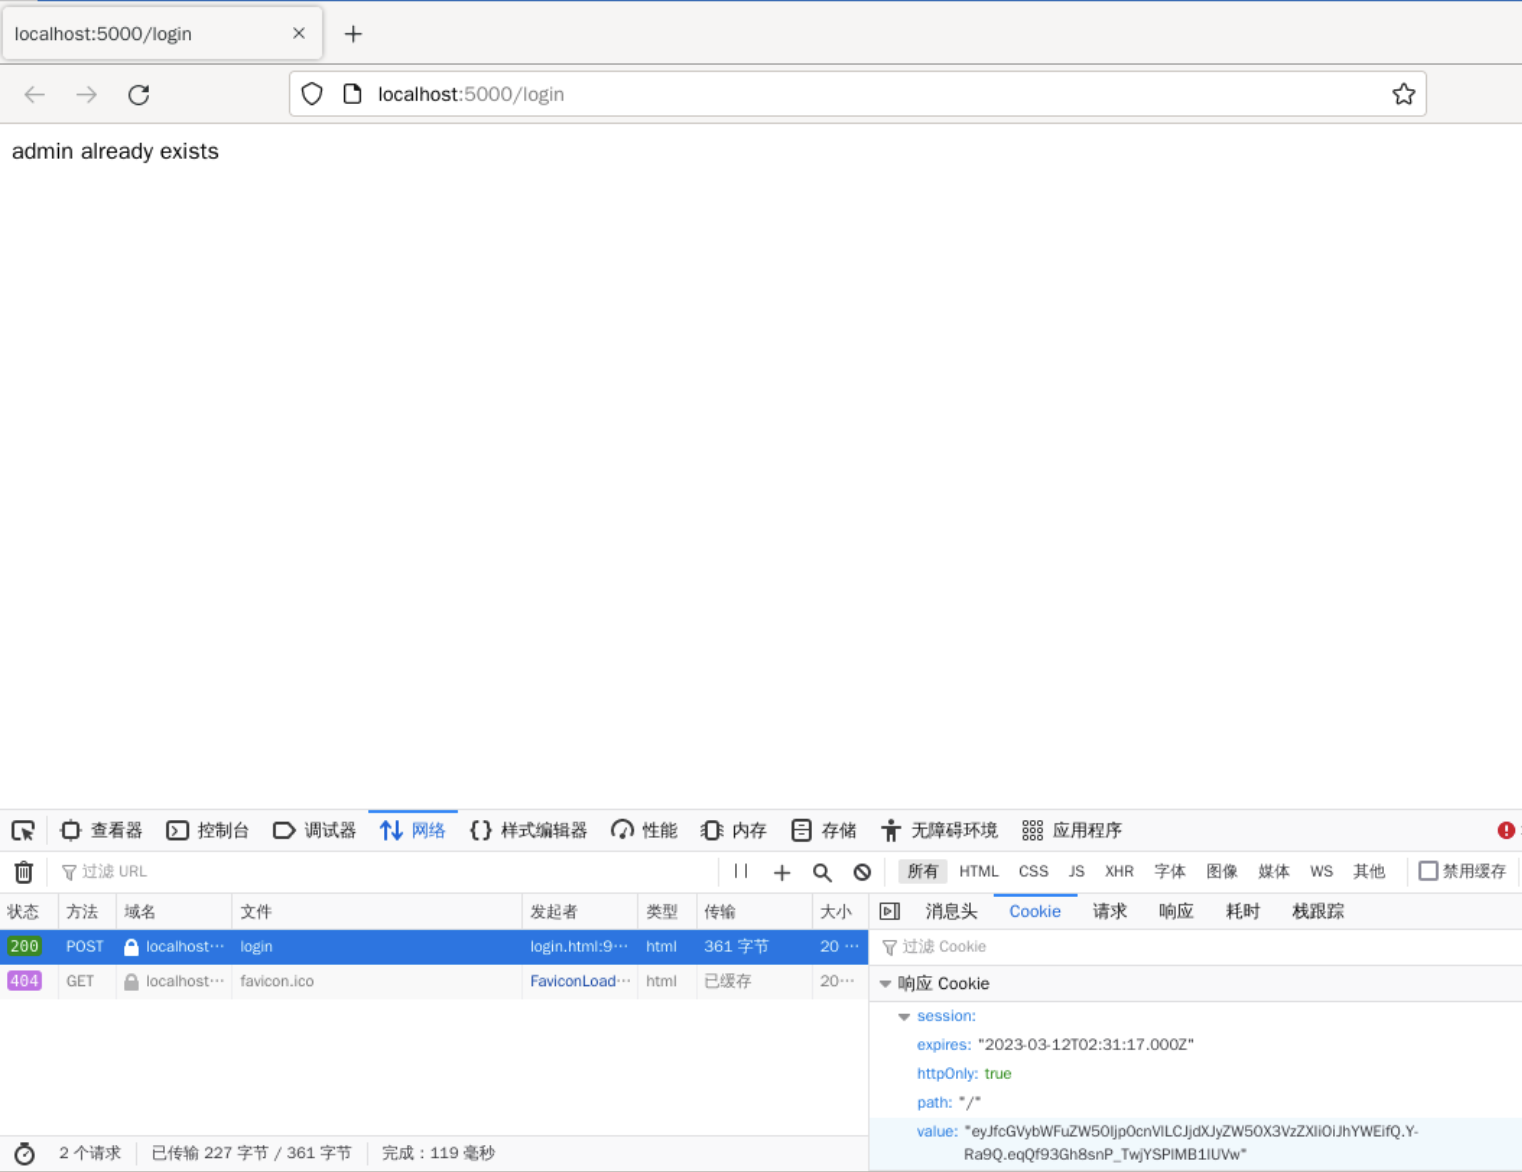Select the cookie expires value

(1086, 1044)
